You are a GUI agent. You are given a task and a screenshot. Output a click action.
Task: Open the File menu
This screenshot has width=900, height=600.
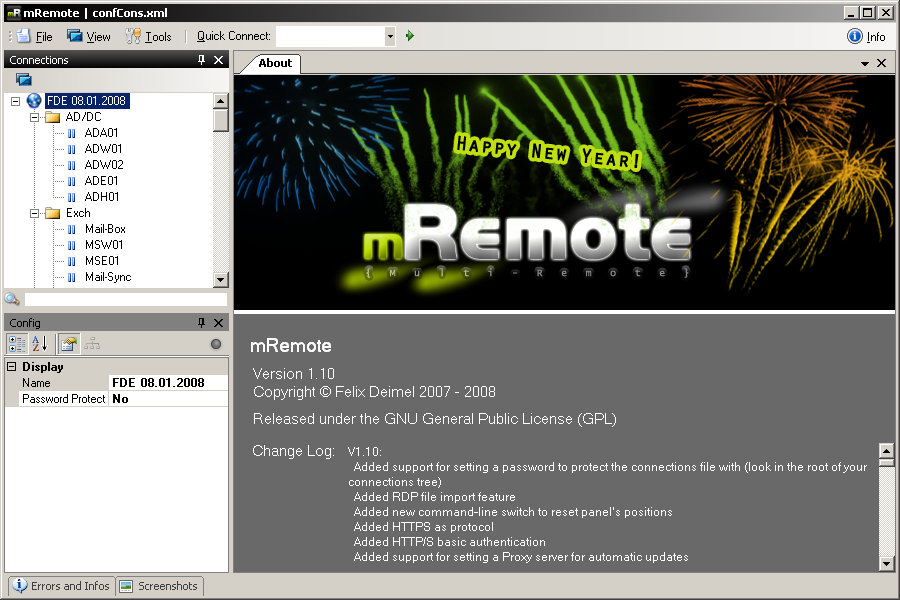[35, 36]
